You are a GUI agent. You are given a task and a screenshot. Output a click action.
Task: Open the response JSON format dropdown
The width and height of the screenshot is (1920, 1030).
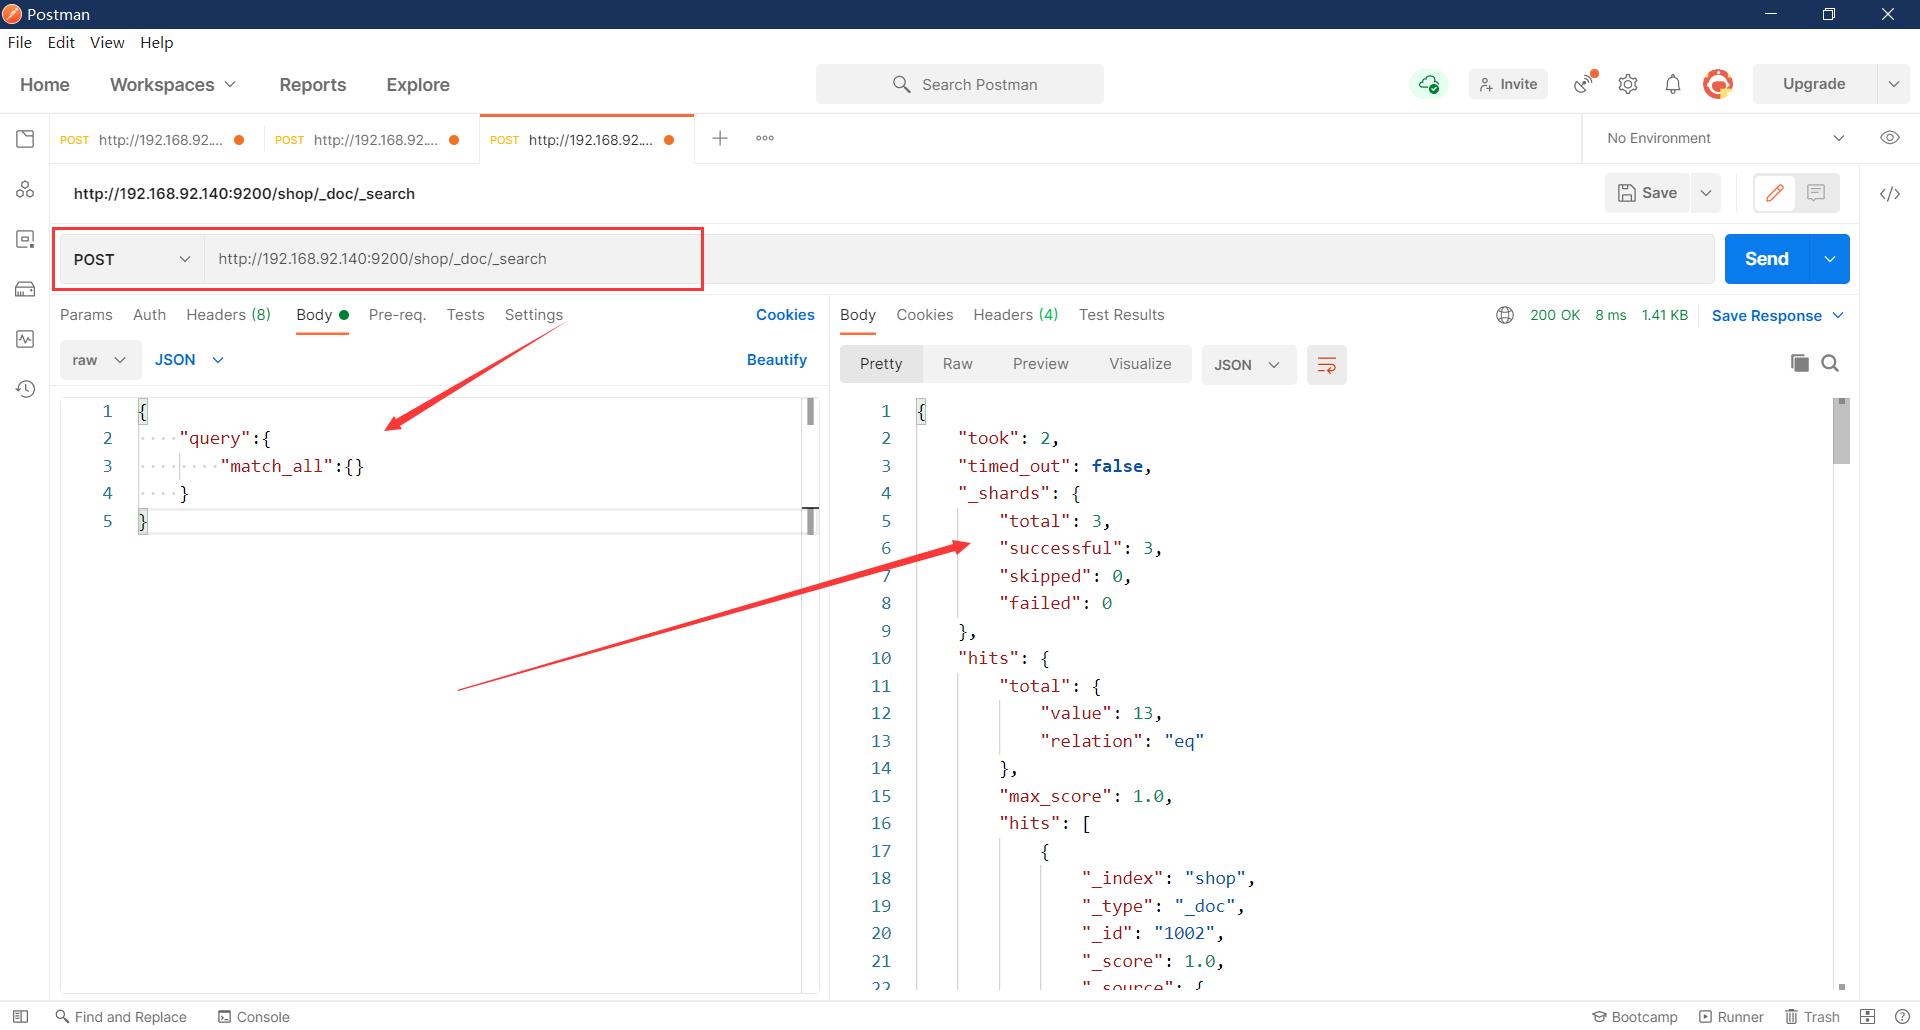pyautogui.click(x=1248, y=365)
